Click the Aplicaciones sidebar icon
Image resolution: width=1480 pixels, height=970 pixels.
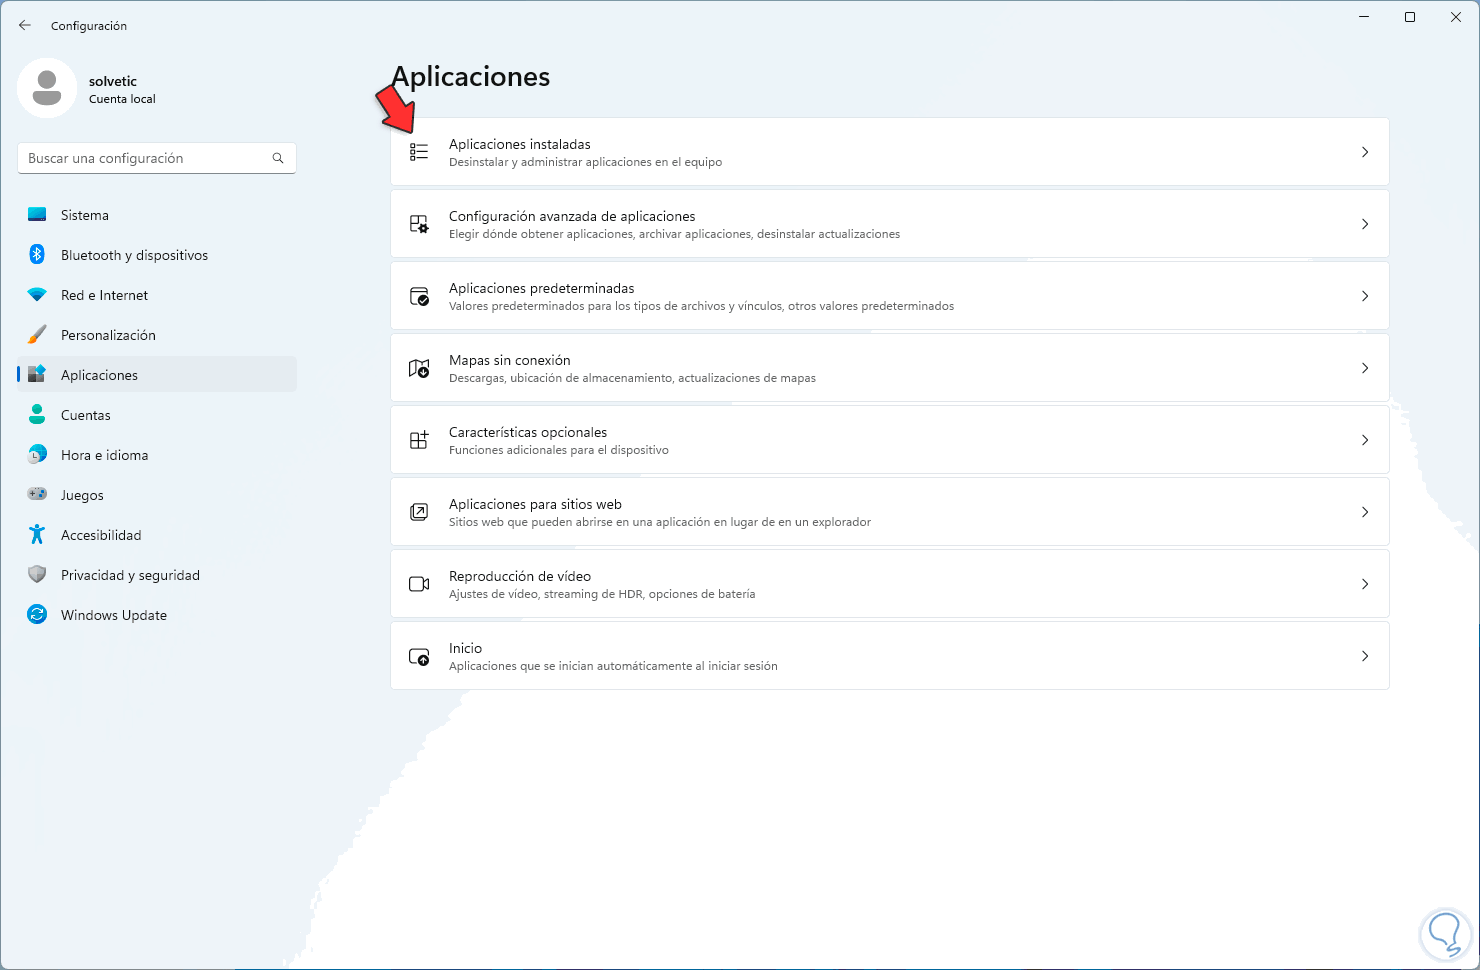point(37,375)
